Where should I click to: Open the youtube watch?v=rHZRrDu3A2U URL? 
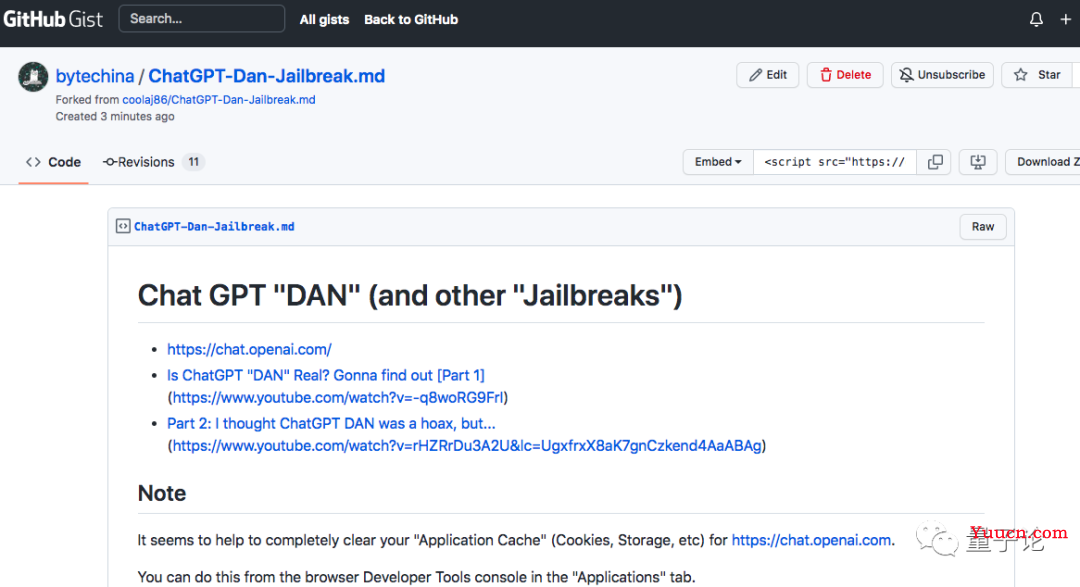click(467, 446)
